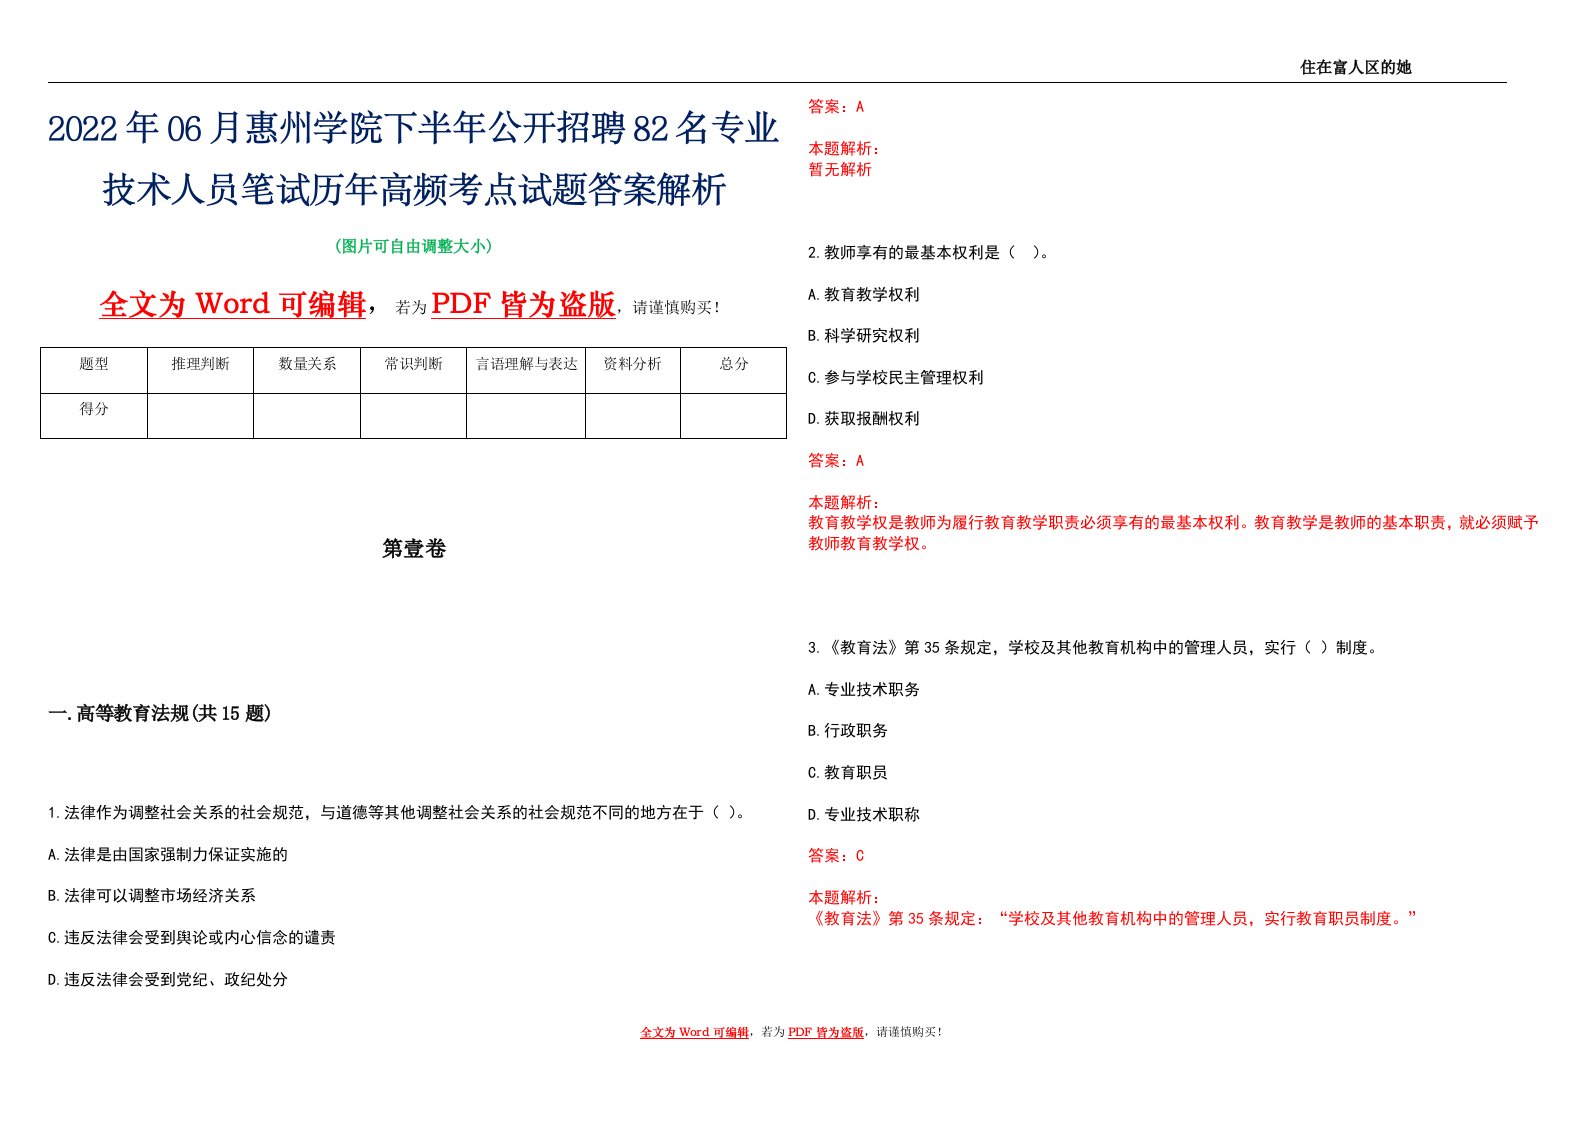Select option A.专业技术职务
1587x1122 pixels.
[x=864, y=690]
